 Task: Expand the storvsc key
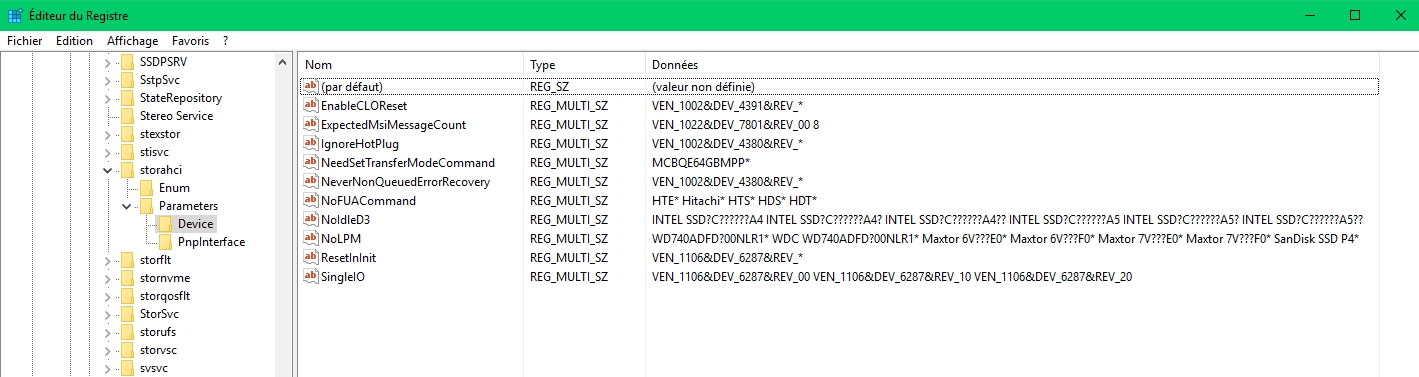(x=107, y=350)
